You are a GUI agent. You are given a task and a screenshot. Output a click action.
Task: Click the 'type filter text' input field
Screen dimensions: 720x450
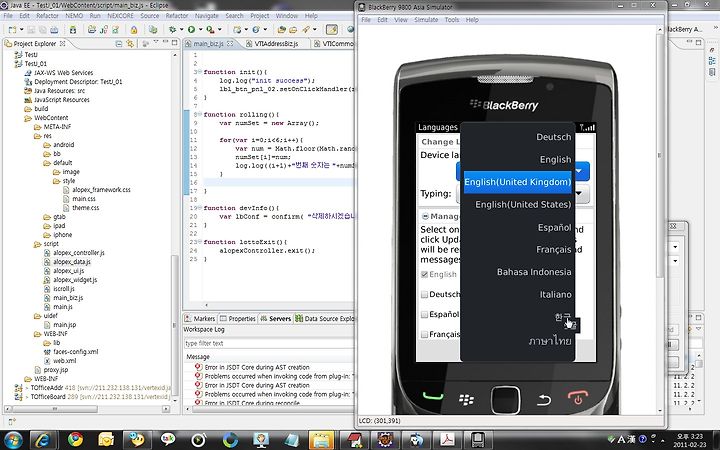(269, 343)
